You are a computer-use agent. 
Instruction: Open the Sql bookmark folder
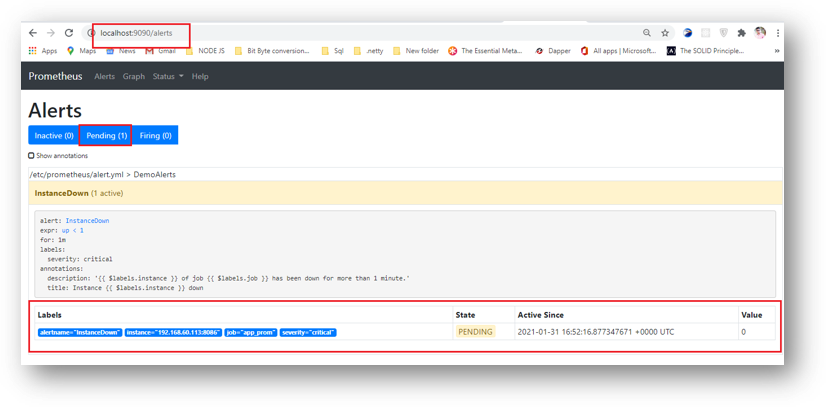332,51
